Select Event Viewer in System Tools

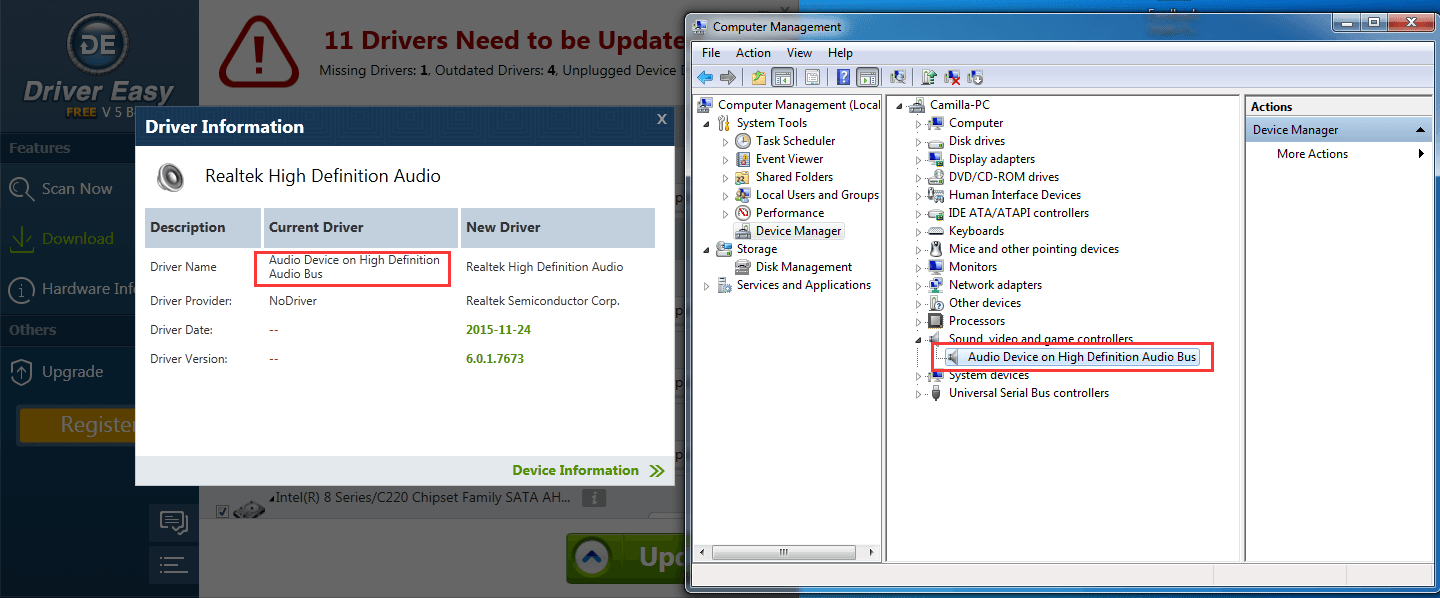(x=789, y=159)
